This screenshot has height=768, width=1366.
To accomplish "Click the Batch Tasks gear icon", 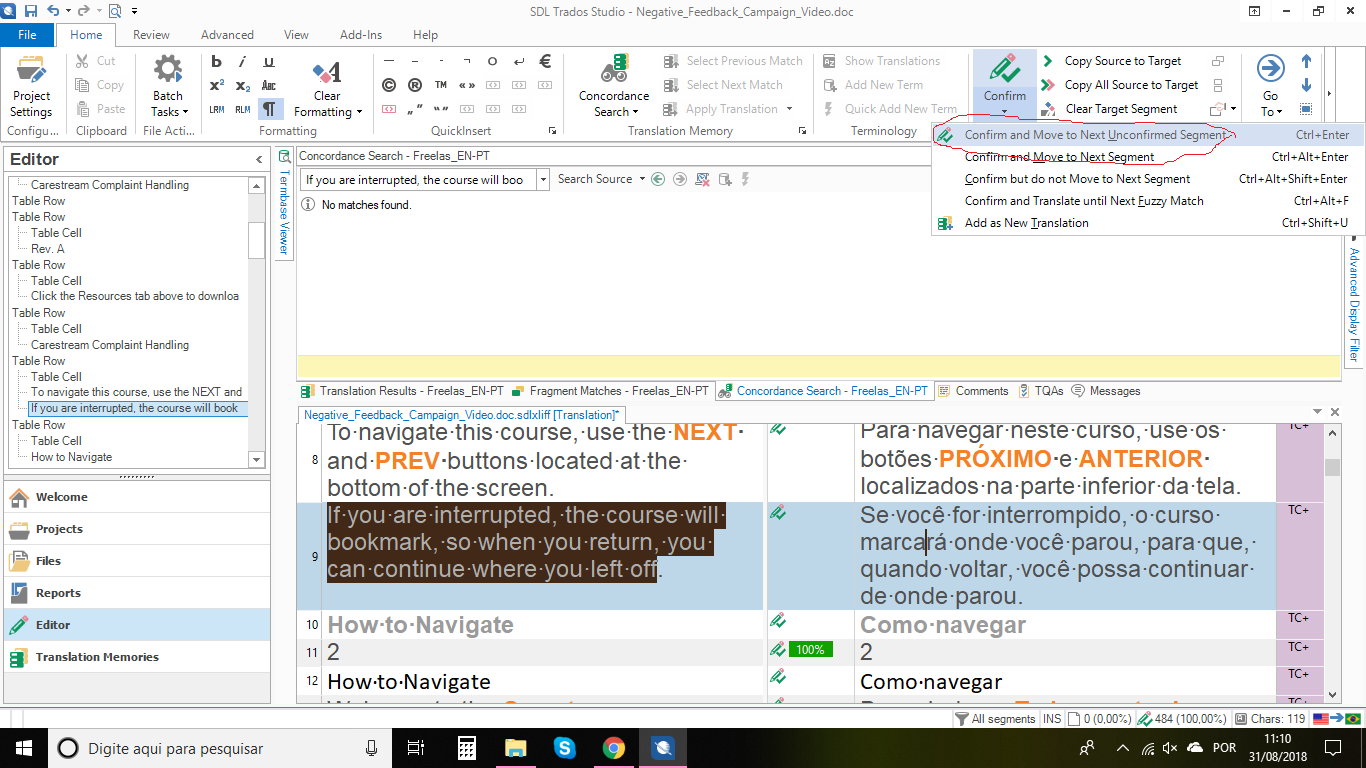I will click(x=167, y=70).
